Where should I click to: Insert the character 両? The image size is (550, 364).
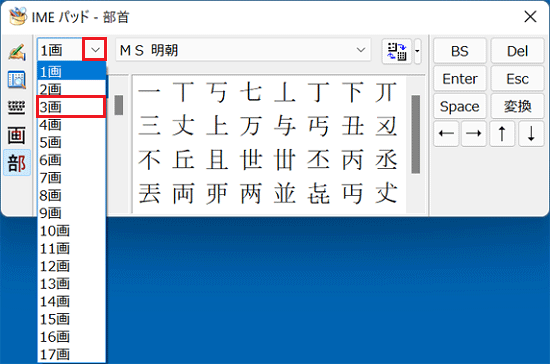(183, 193)
